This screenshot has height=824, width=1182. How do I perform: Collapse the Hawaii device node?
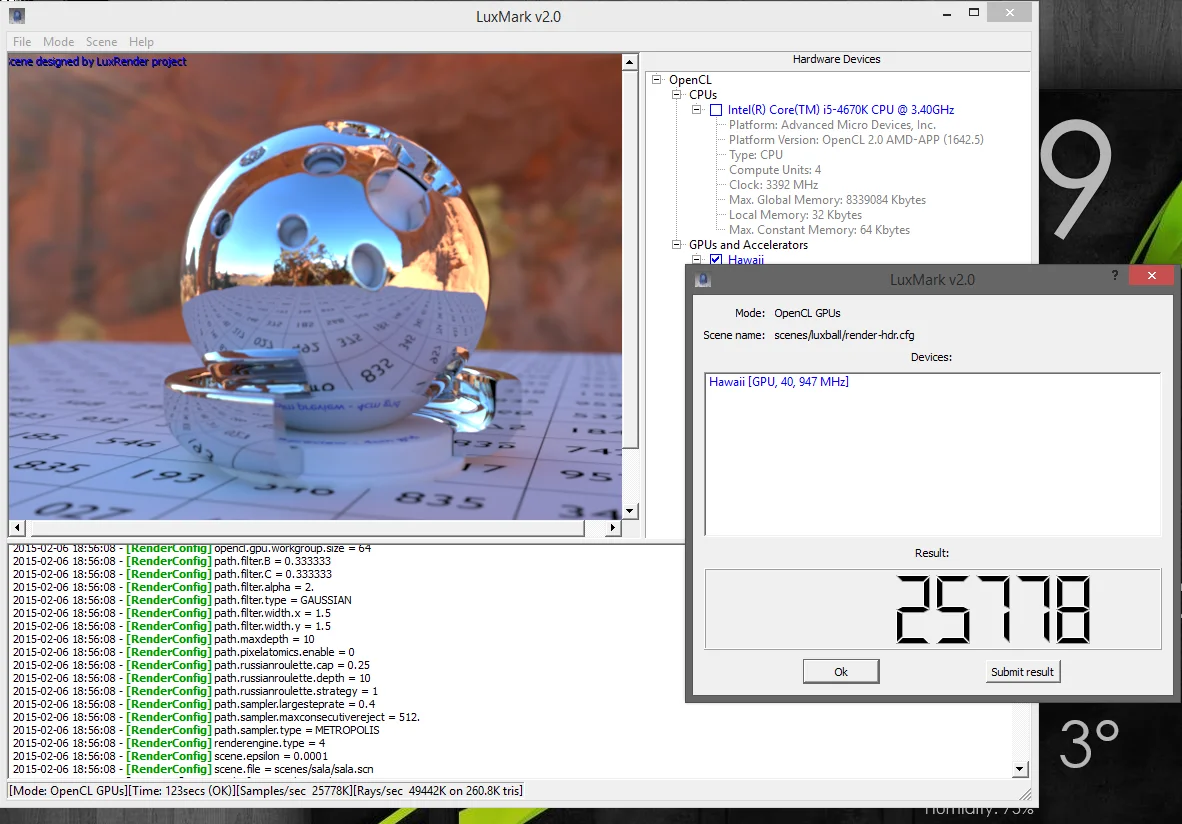697,259
